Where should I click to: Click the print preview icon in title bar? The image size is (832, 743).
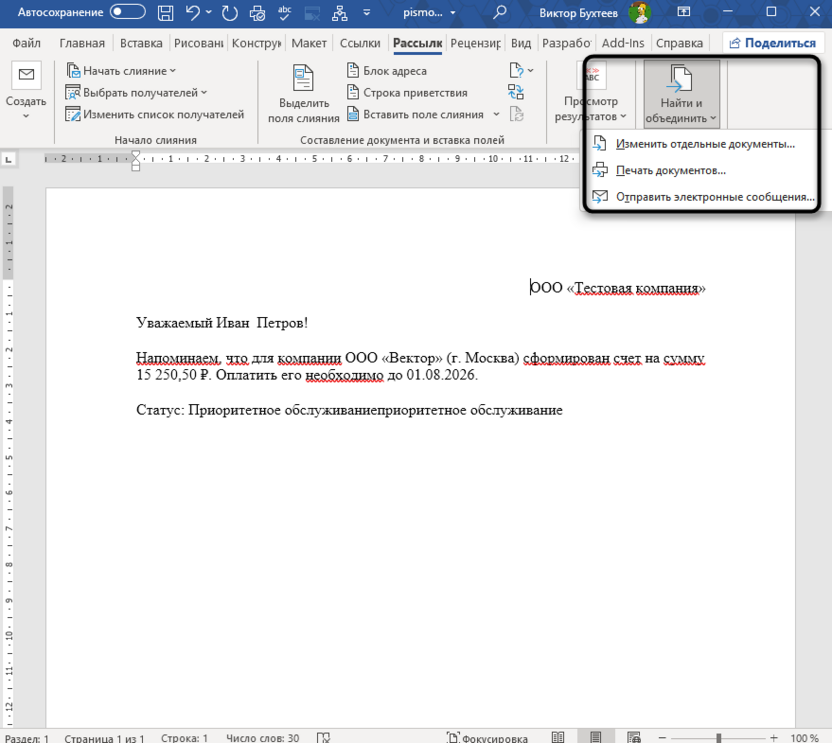[x=257, y=13]
